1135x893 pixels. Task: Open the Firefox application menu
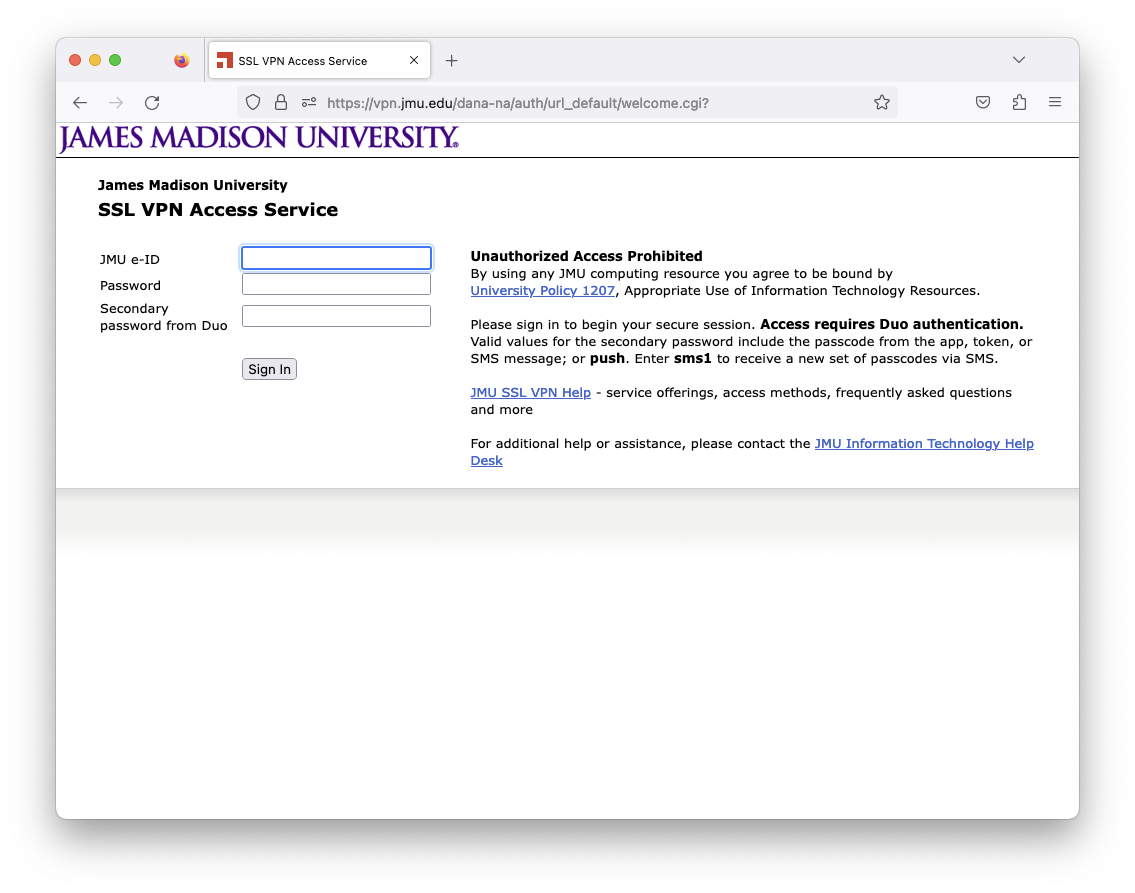(1055, 103)
